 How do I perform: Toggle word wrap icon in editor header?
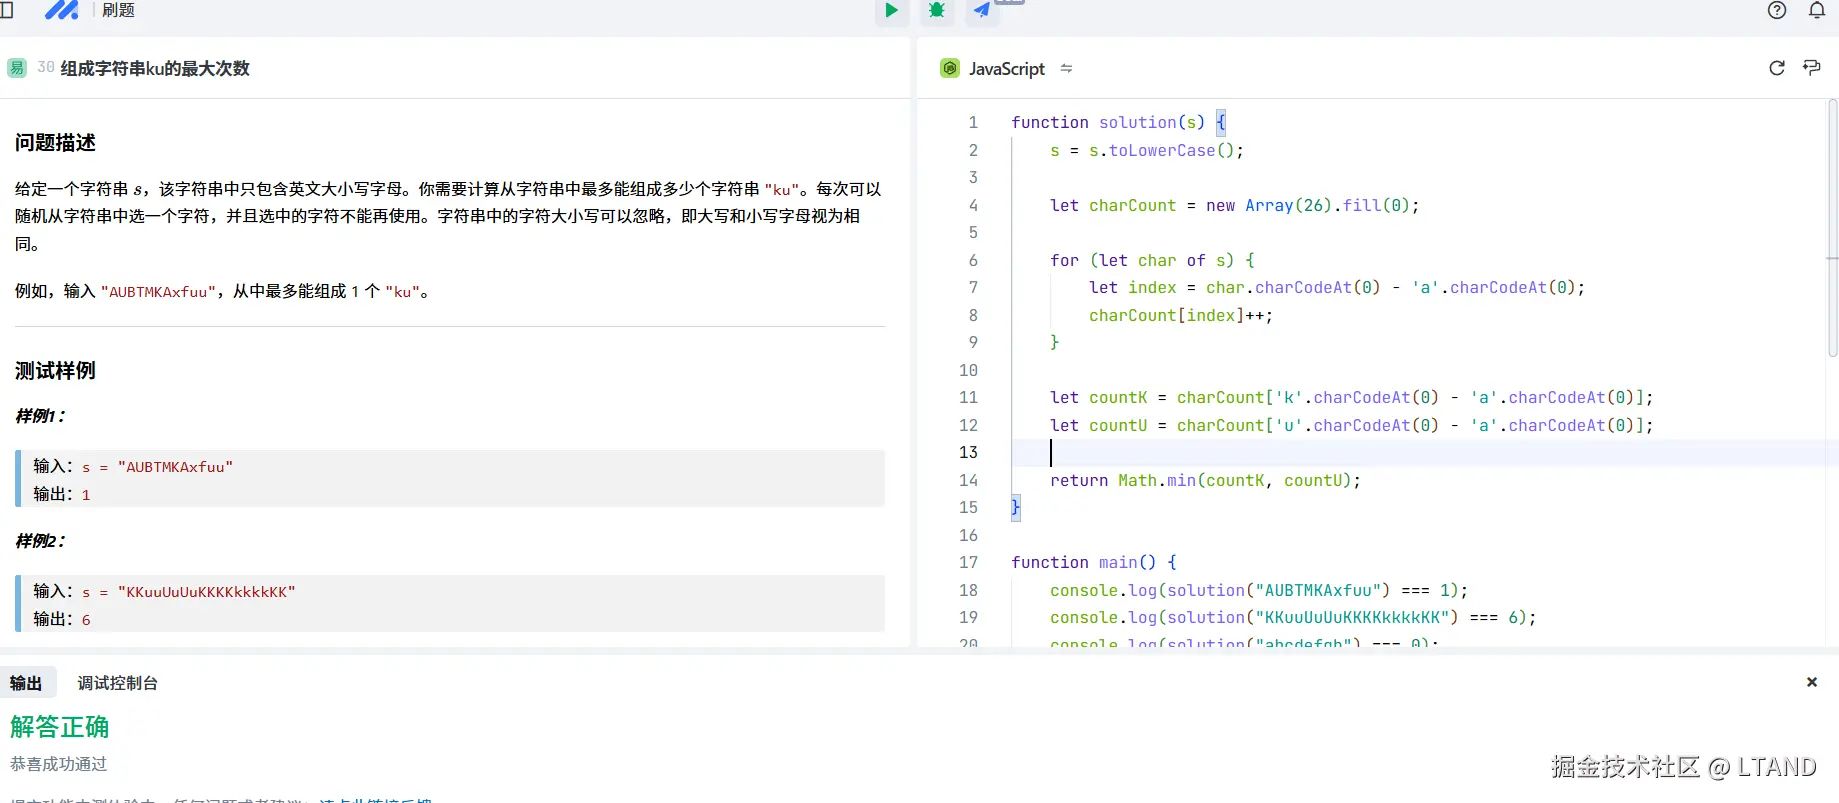1811,68
